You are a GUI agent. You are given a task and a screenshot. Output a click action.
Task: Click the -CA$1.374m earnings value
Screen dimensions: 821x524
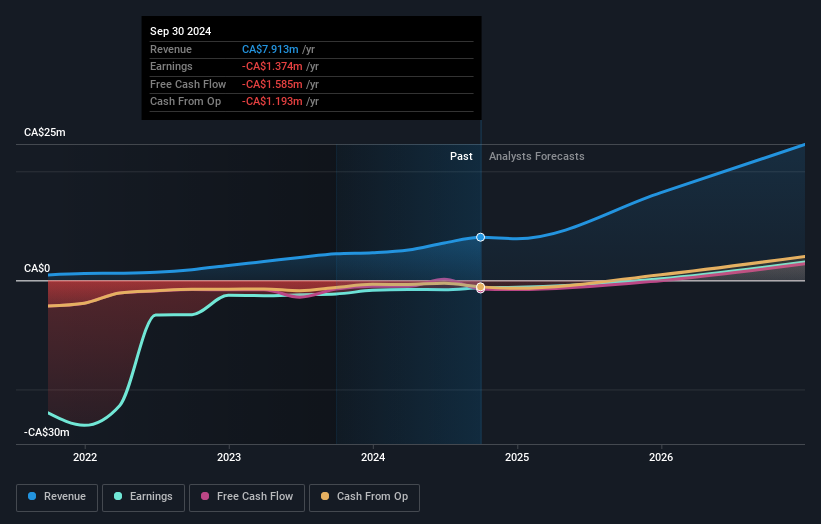pos(272,66)
